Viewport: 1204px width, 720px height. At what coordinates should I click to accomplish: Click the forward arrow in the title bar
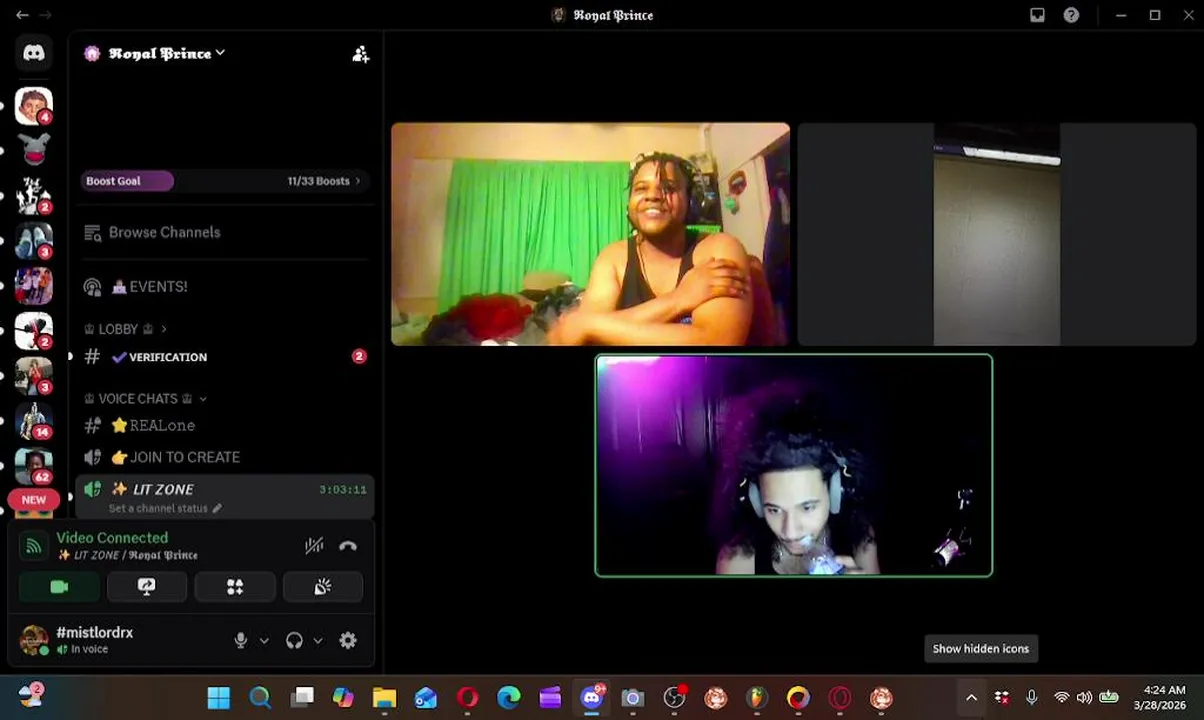click(45, 15)
